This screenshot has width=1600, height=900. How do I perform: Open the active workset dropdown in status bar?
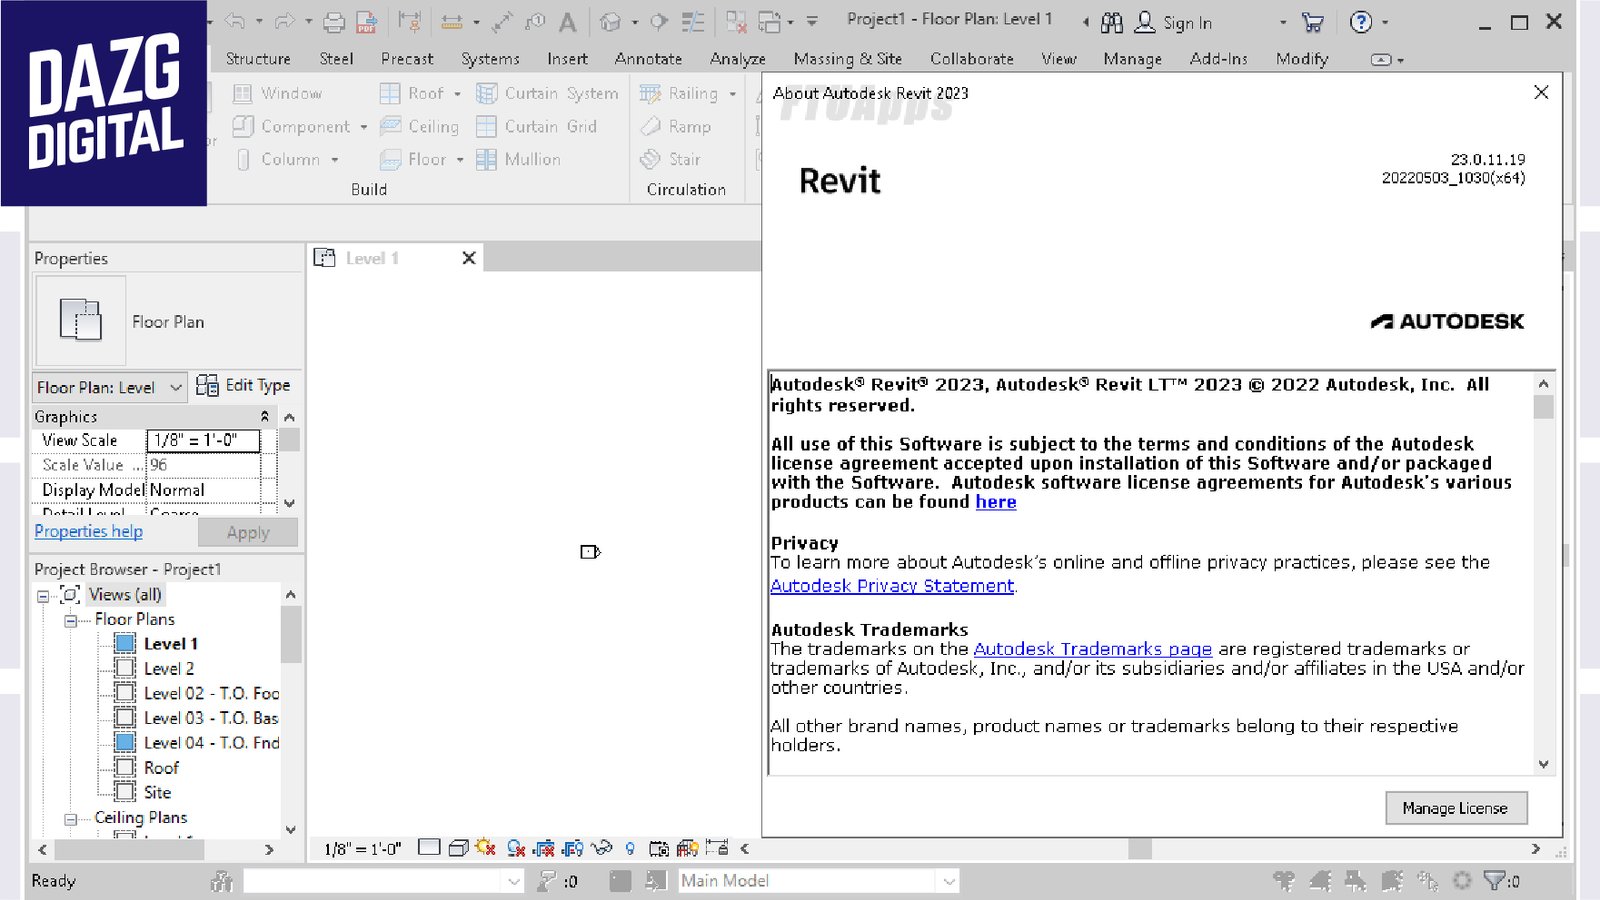[x=384, y=880]
